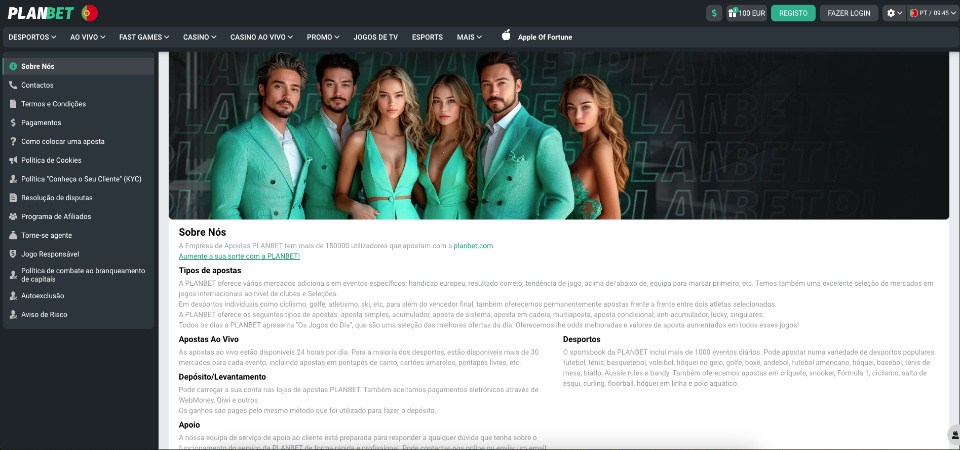The height and width of the screenshot is (450, 960).
Task: Click the question mark icon for placing bets
Action: pyautogui.click(x=13, y=141)
